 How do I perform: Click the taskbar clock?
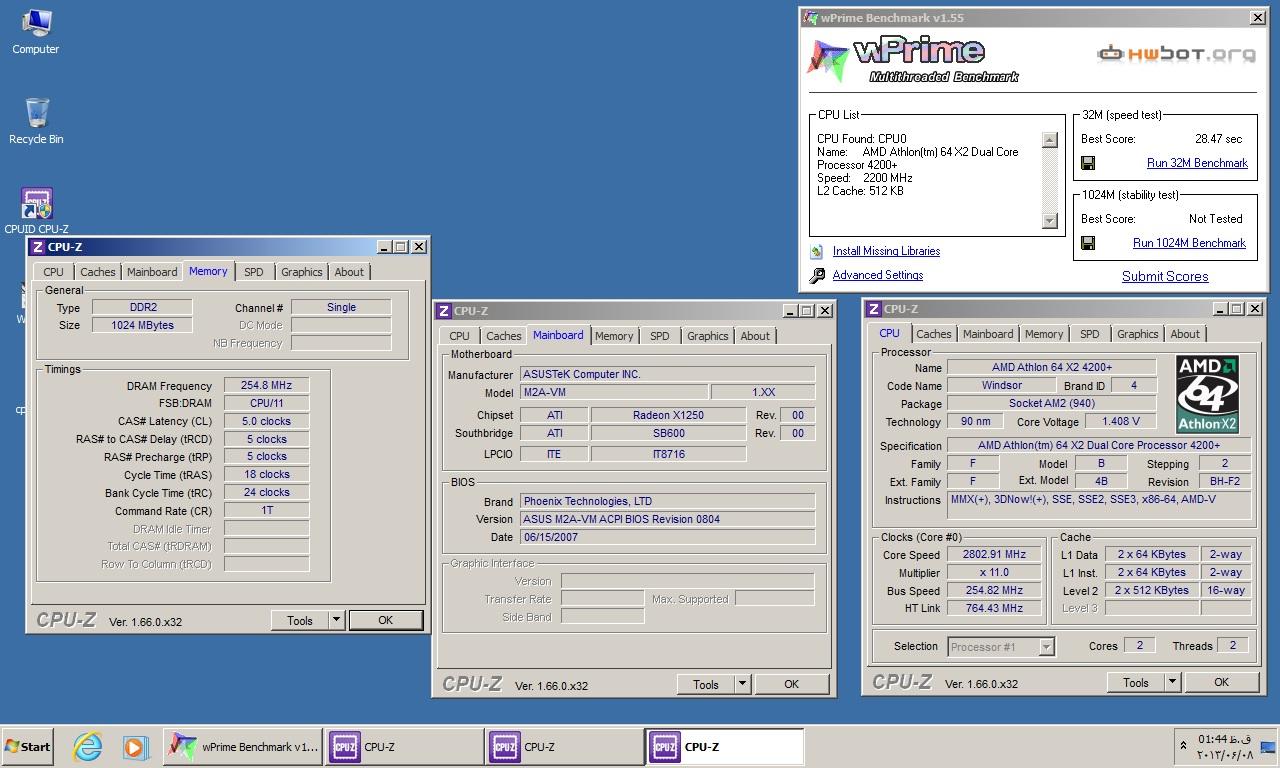(1225, 746)
